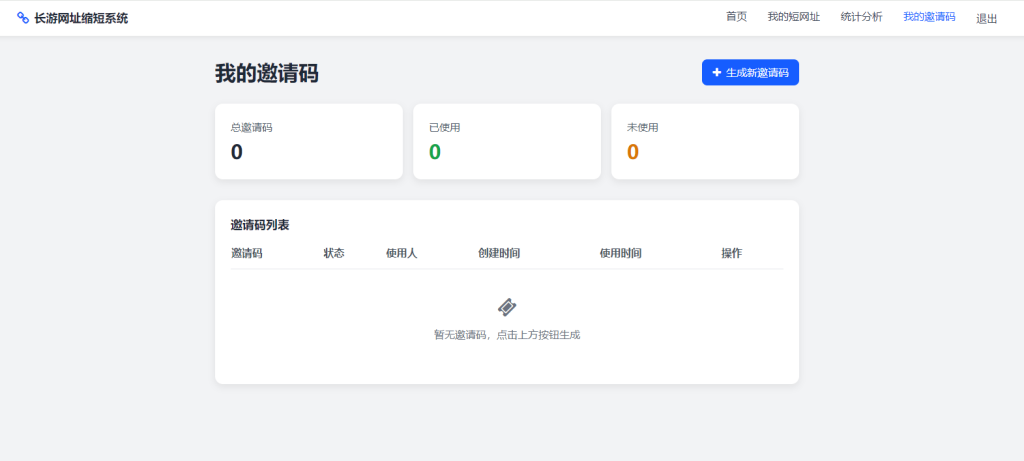The width and height of the screenshot is (1024, 461).
Task: Click the 状态 column header
Action: (x=334, y=253)
